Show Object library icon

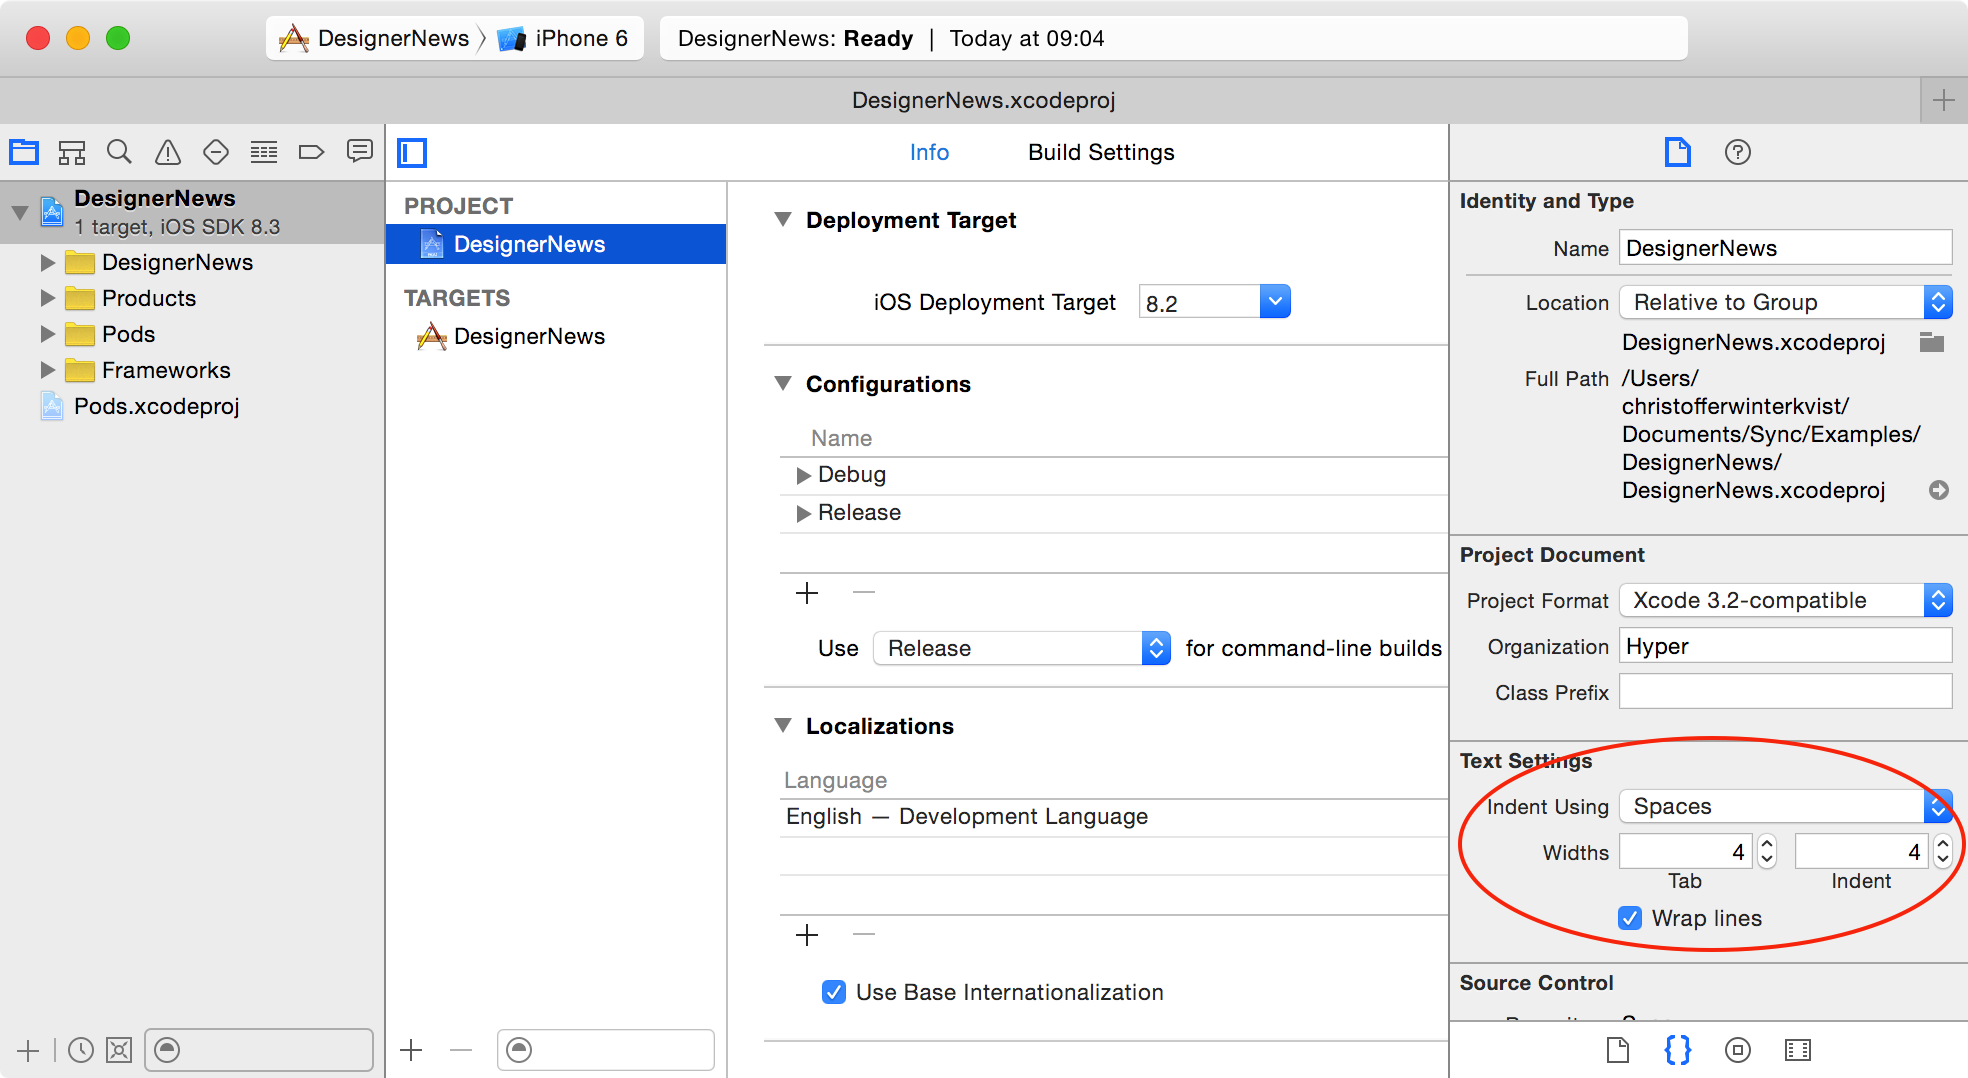pyautogui.click(x=1738, y=1050)
